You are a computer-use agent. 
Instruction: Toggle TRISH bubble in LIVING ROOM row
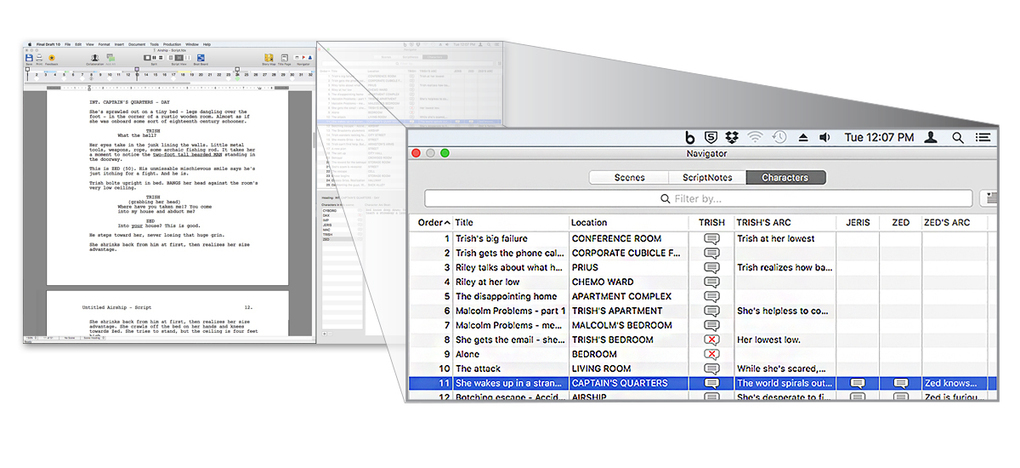tap(712, 368)
